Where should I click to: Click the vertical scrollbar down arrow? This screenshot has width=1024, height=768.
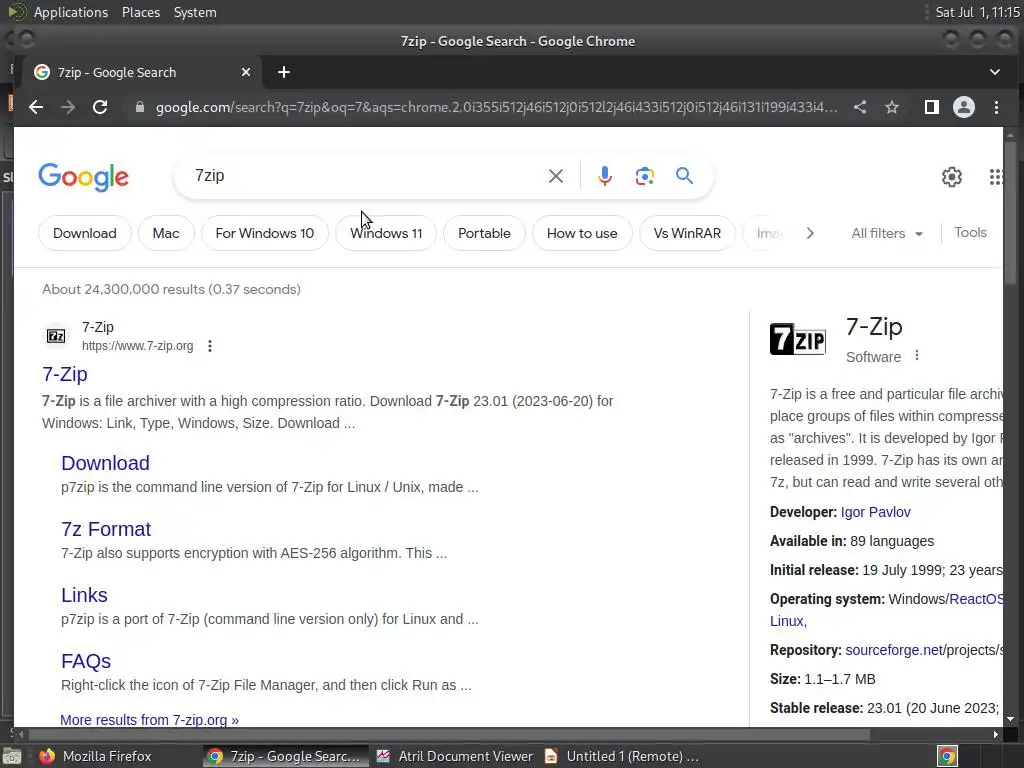click(x=1010, y=719)
